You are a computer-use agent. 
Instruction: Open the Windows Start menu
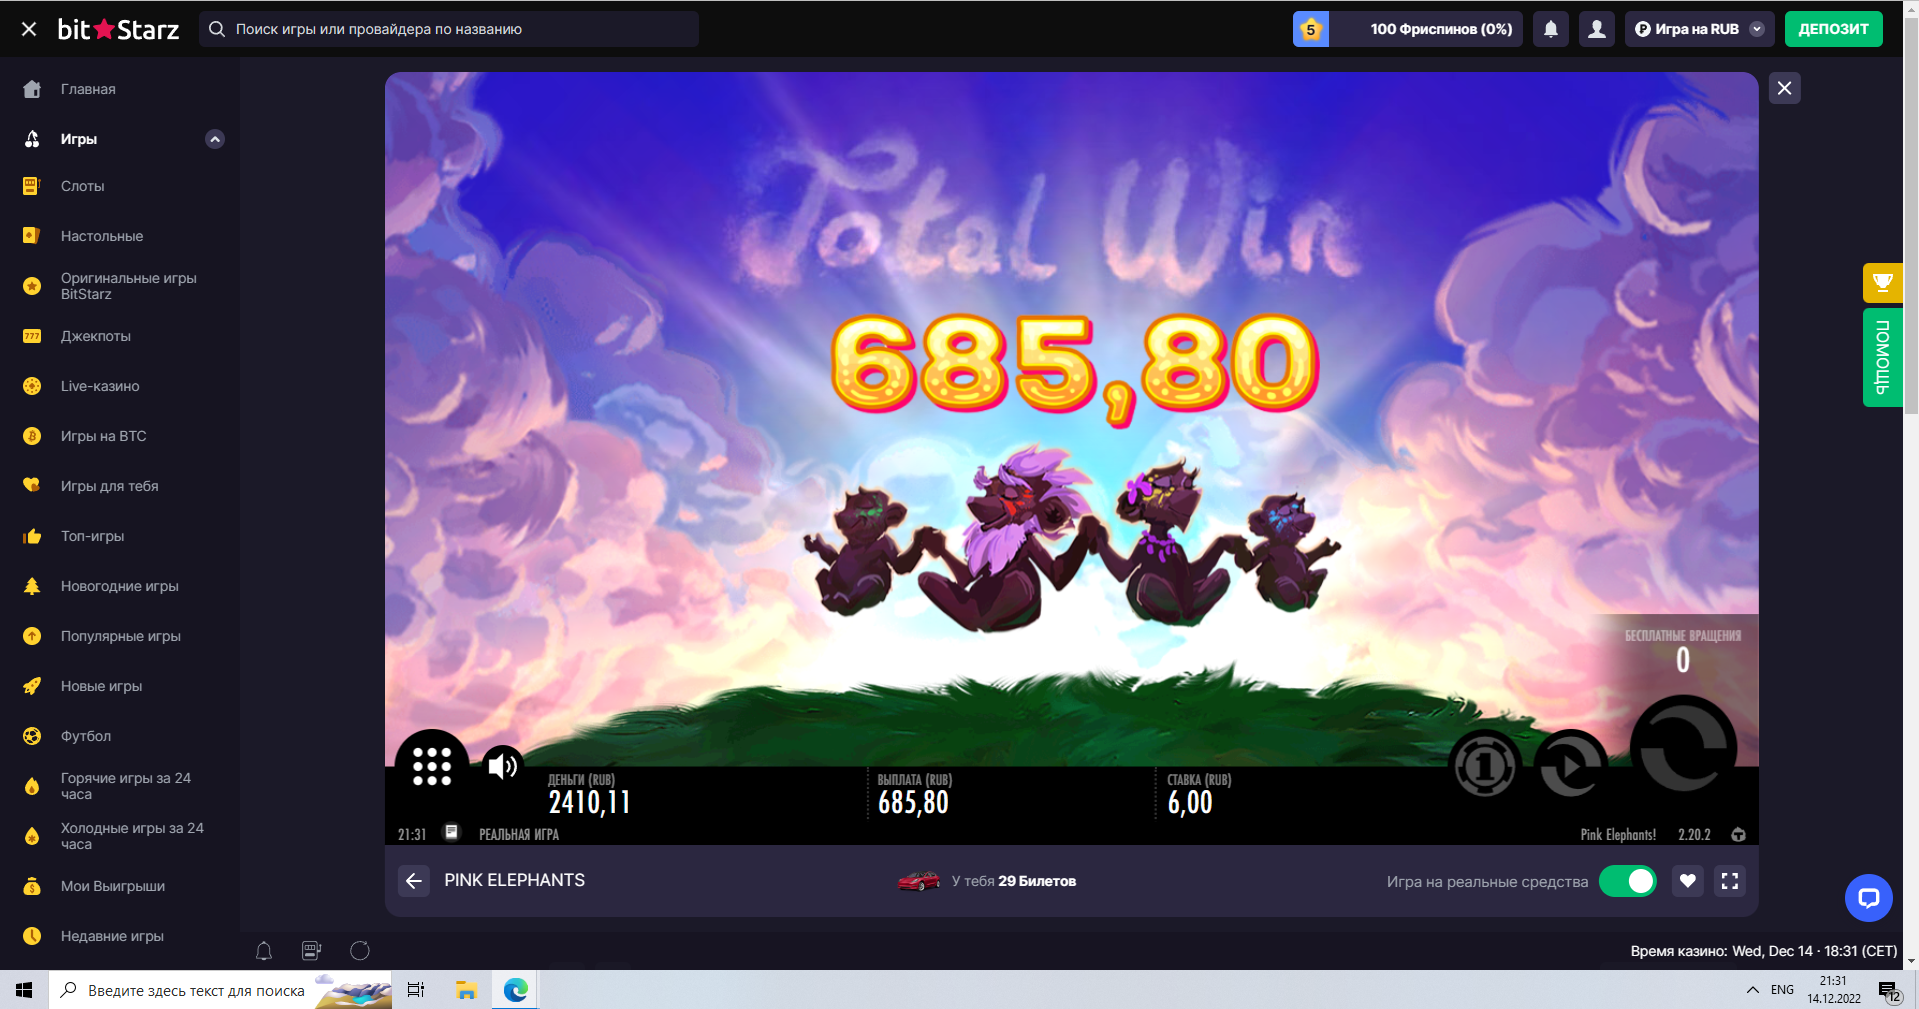[24, 990]
